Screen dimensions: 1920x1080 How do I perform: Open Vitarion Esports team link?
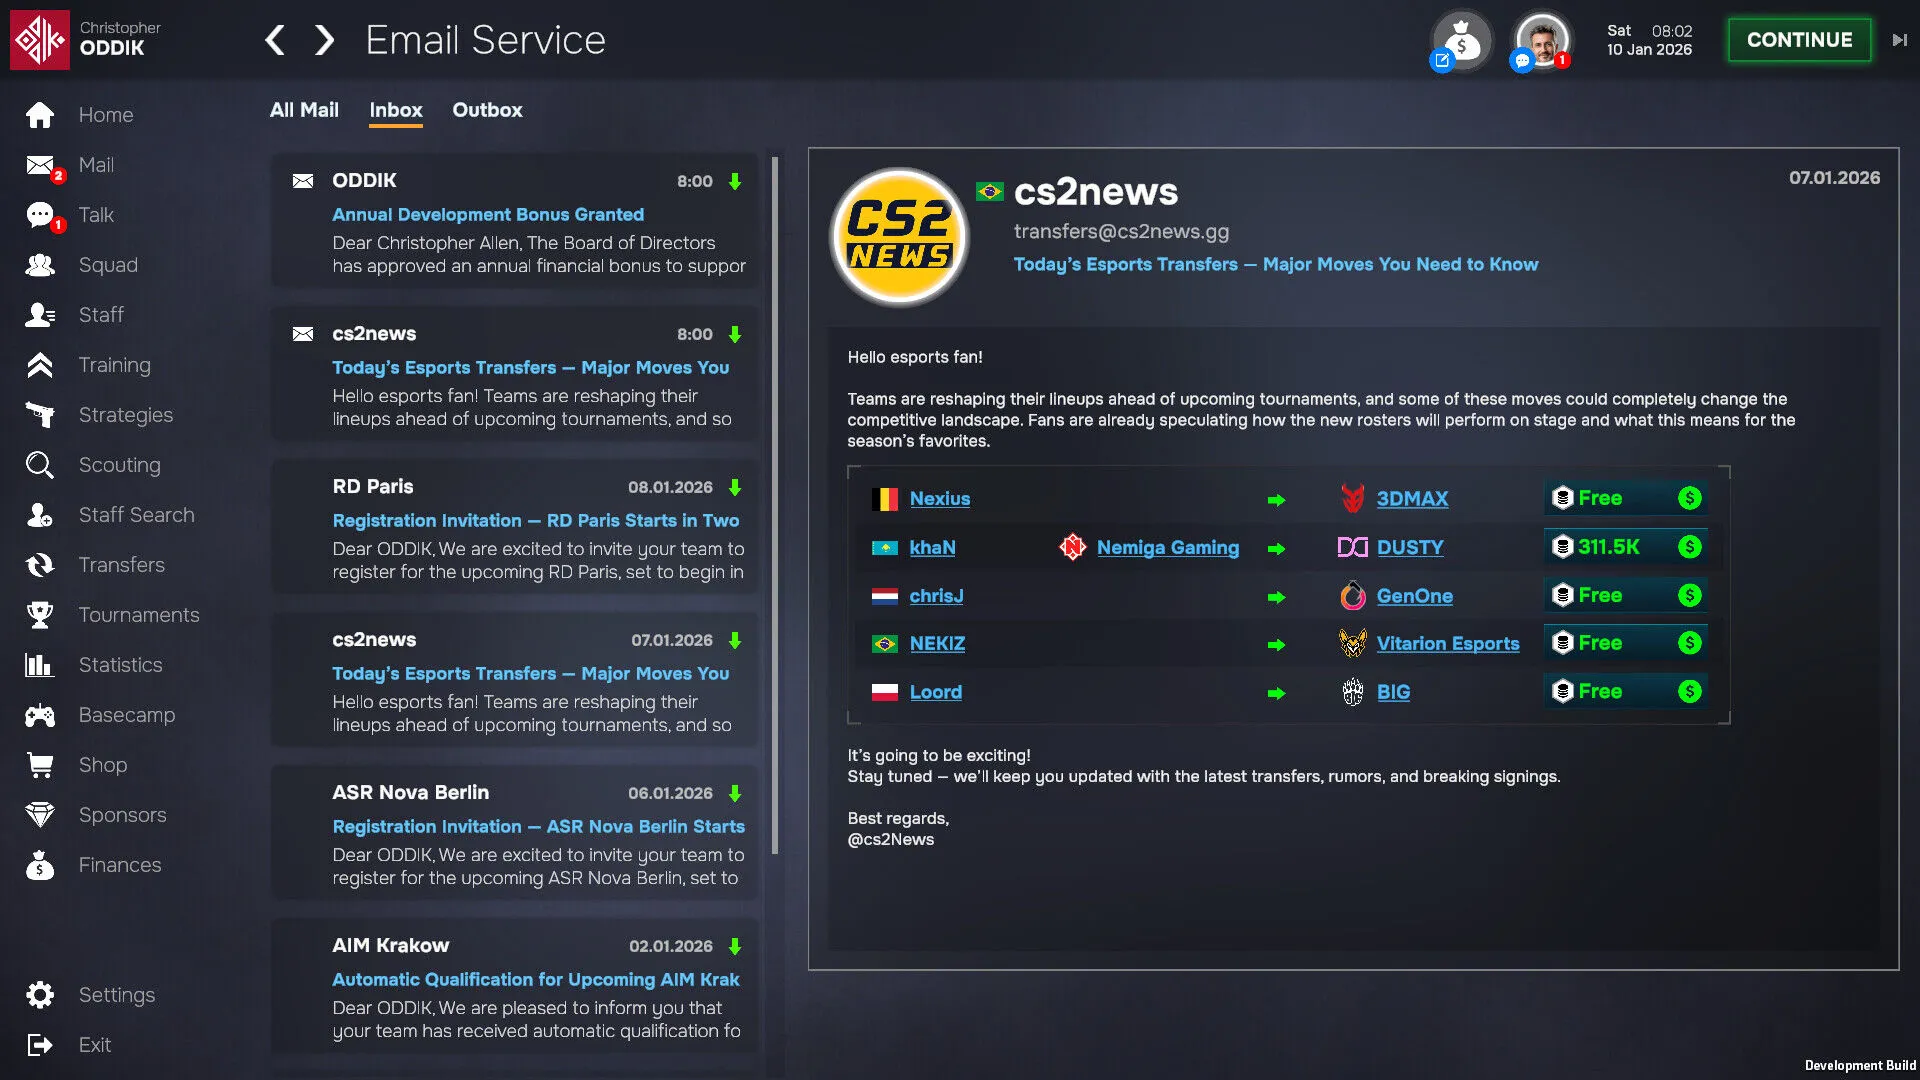point(1447,644)
